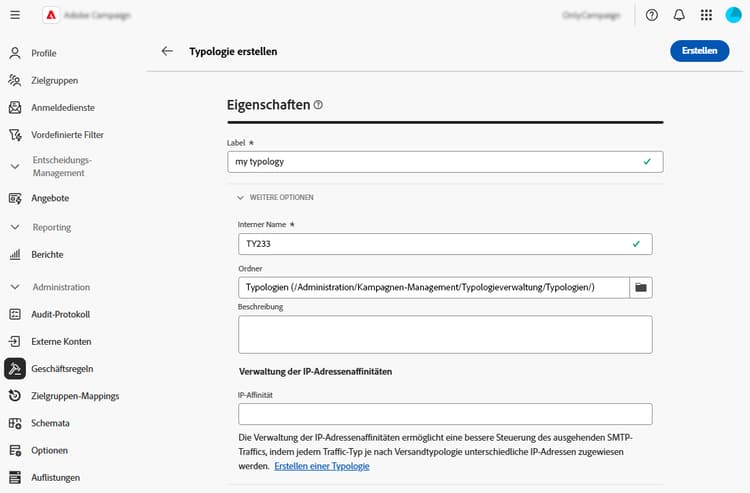
Task: Click the info icon next to Eigenschaften
Action: [319, 104]
